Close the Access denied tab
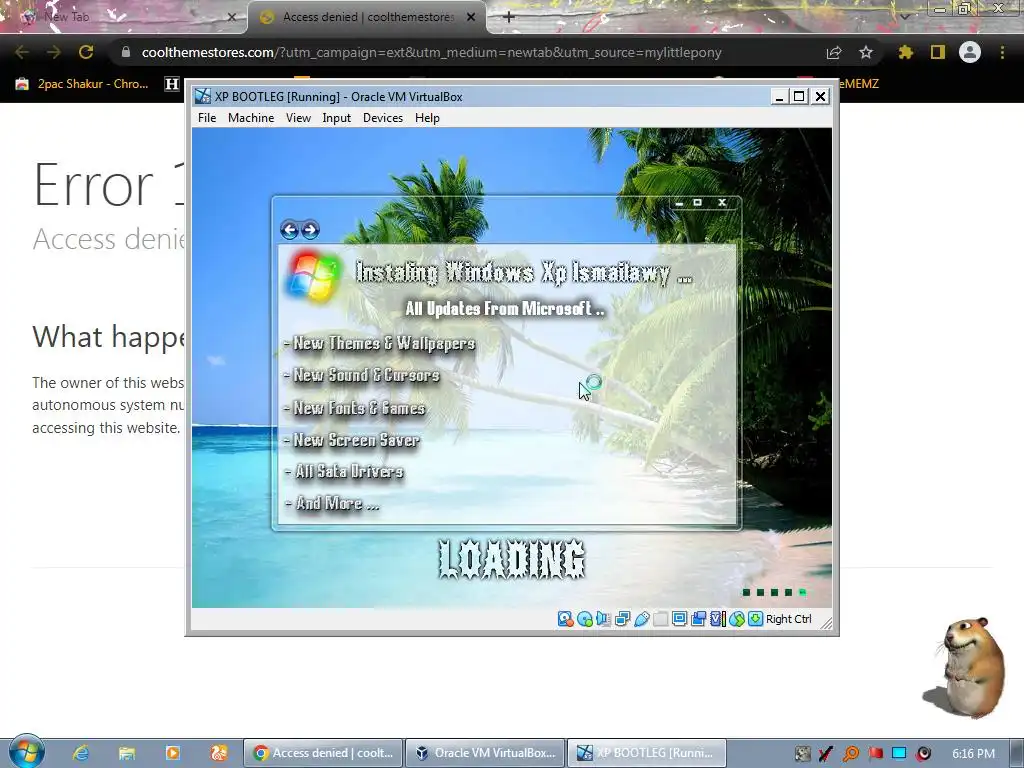Image resolution: width=1024 pixels, height=768 pixels. pyautogui.click(x=471, y=17)
